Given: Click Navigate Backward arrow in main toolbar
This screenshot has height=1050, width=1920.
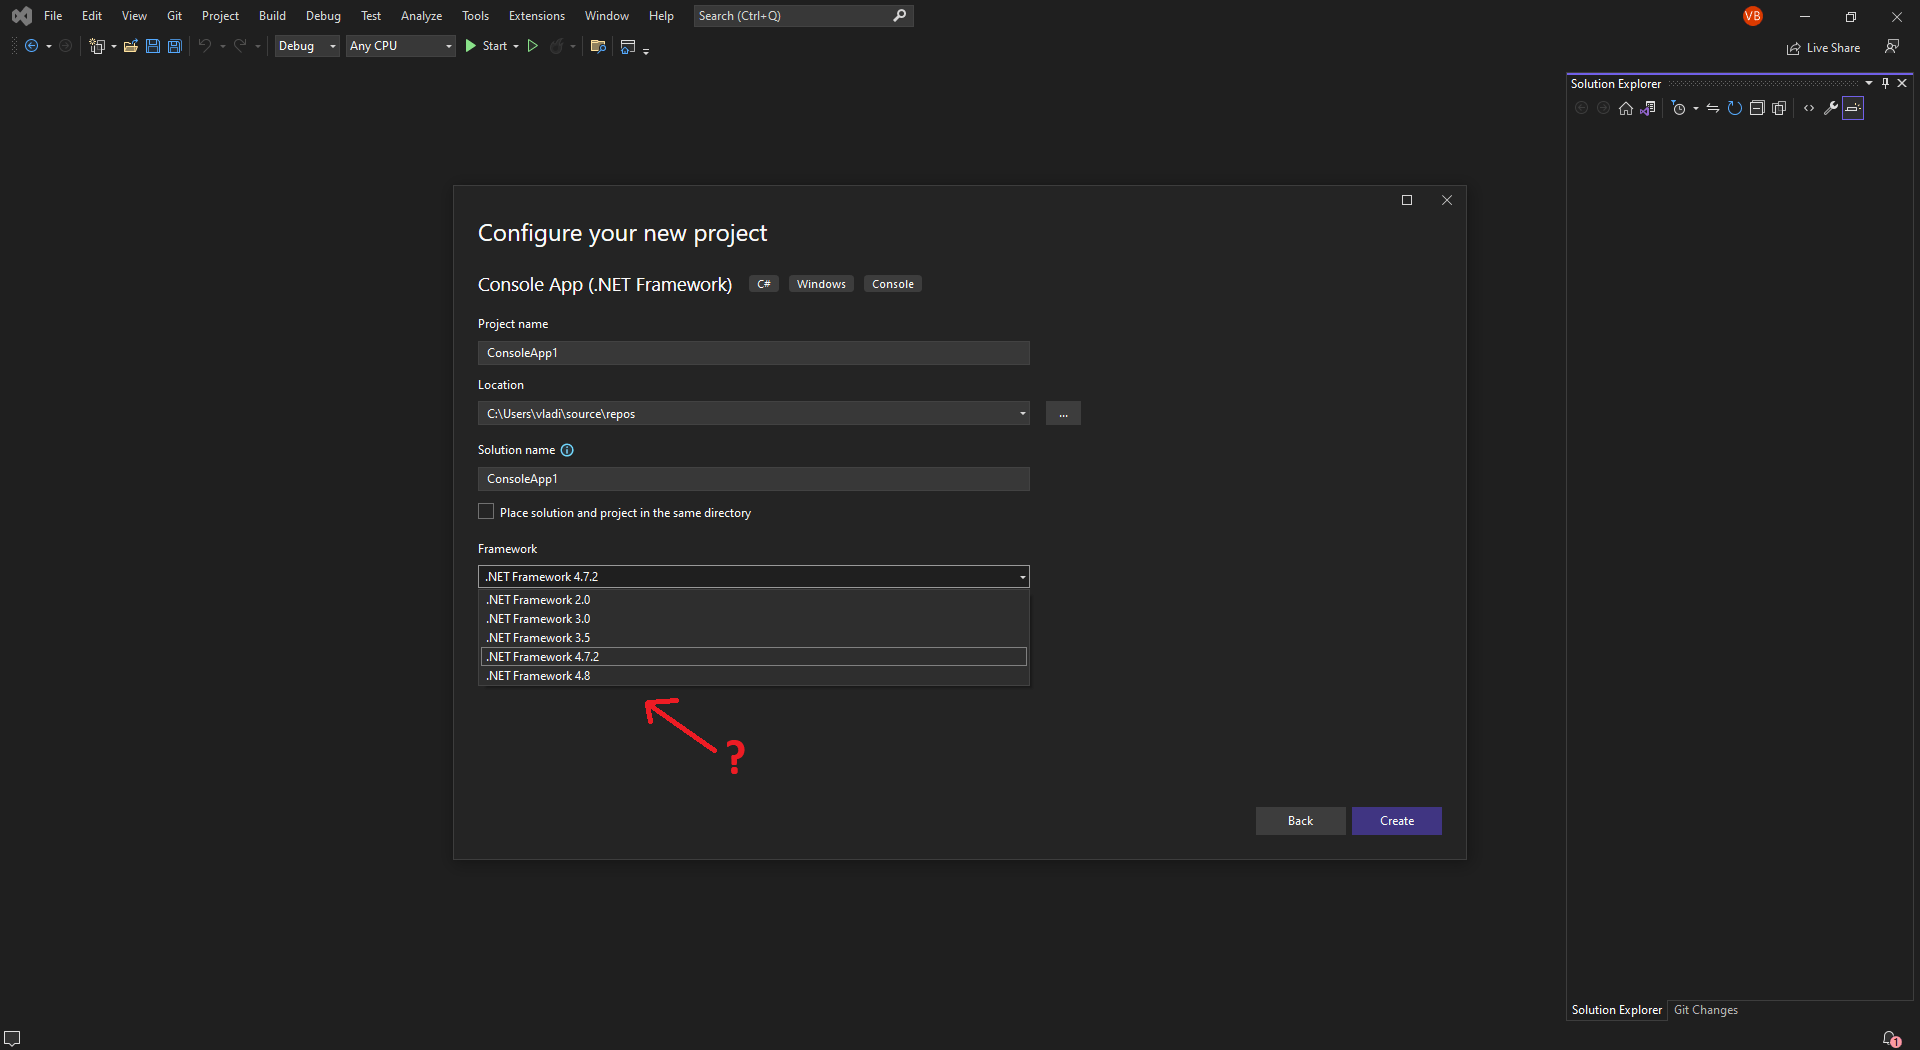Looking at the screenshot, I should [x=31, y=46].
